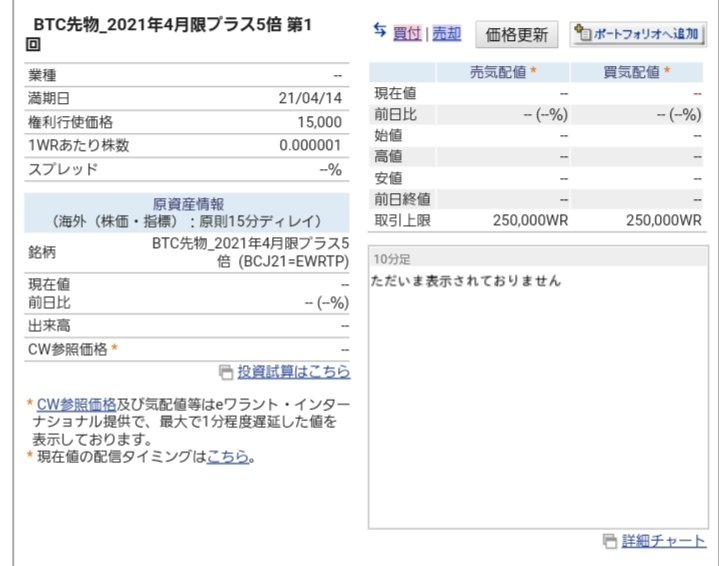This screenshot has height=566, width=719.
Task: Select the maturity date 21/04/14
Action: coord(310,98)
